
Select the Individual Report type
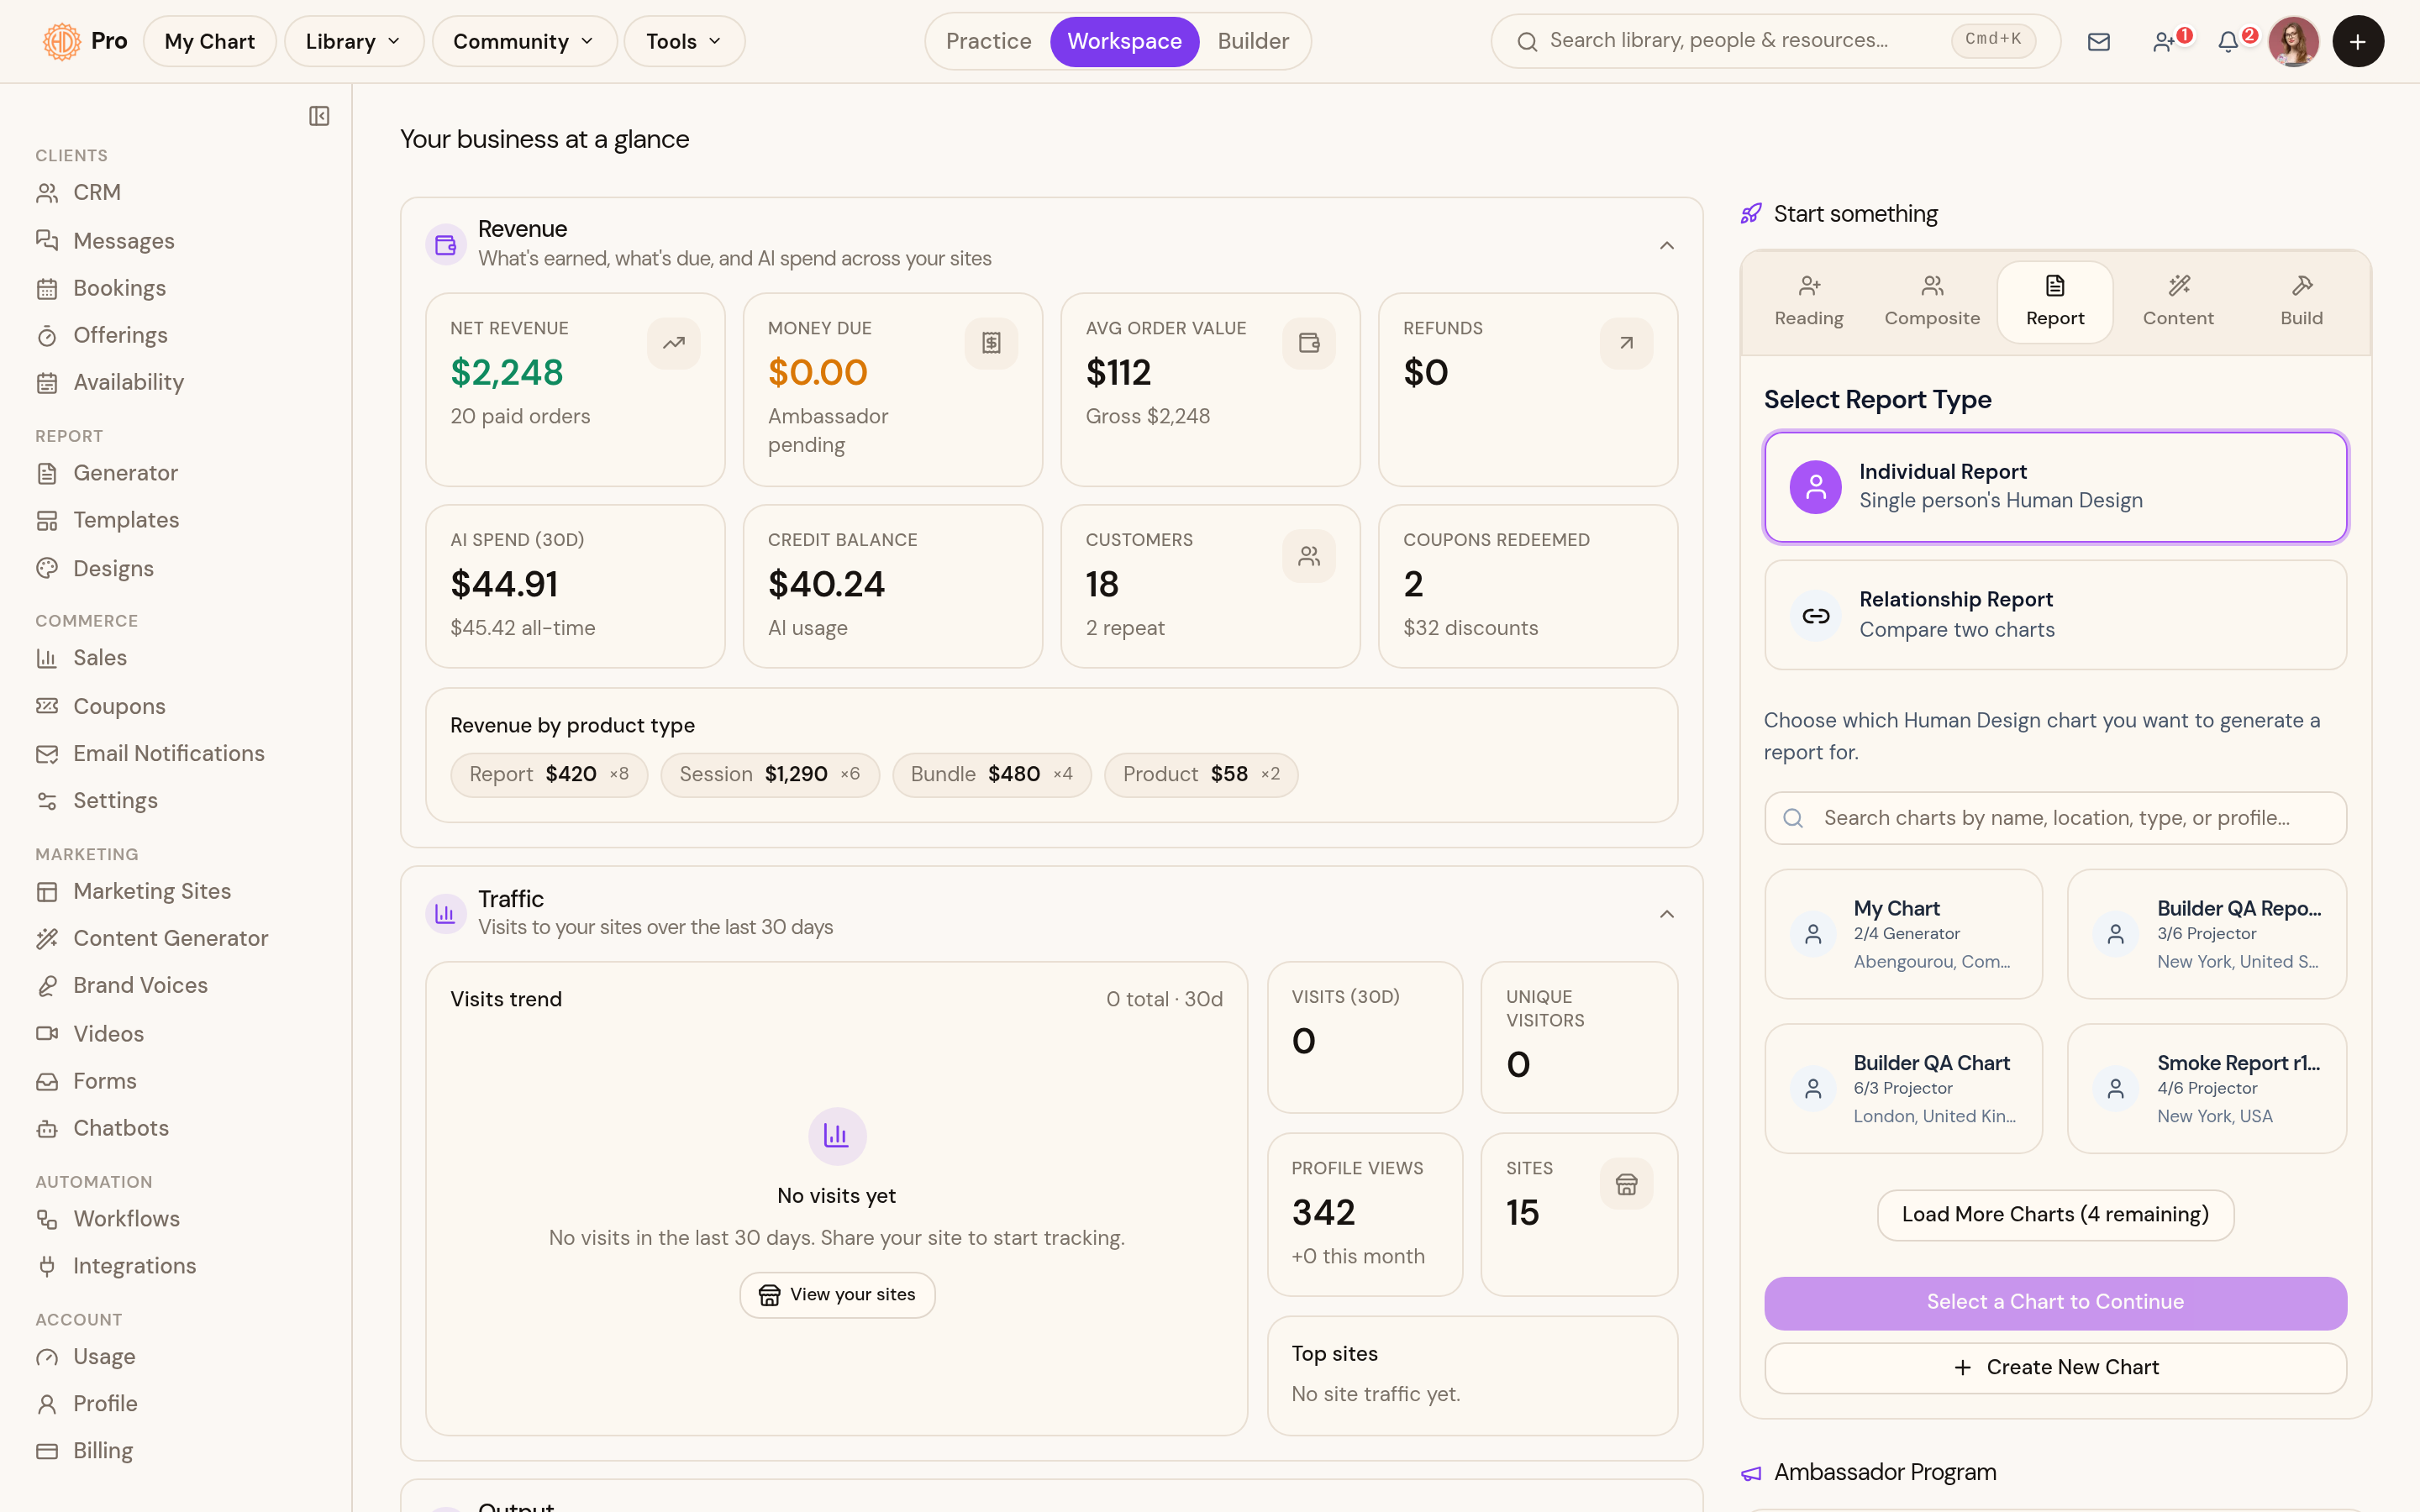(2055, 487)
